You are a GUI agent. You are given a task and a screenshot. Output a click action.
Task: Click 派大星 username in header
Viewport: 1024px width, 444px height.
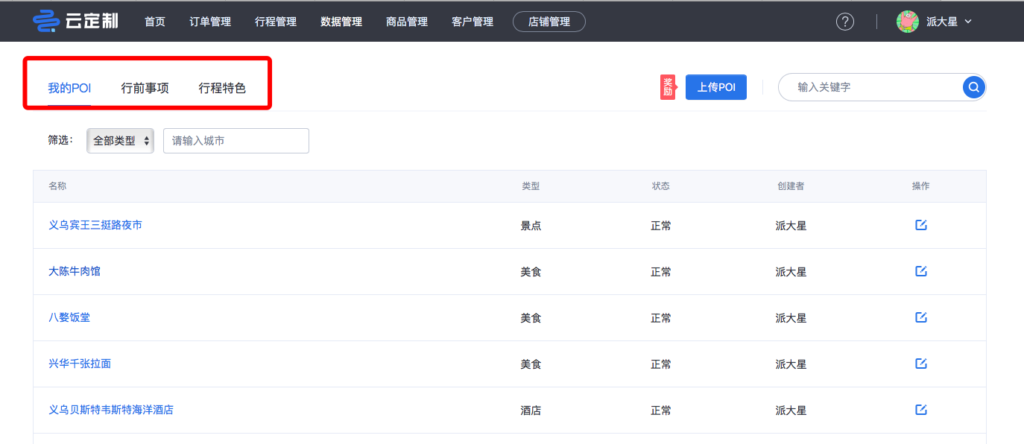(x=942, y=22)
